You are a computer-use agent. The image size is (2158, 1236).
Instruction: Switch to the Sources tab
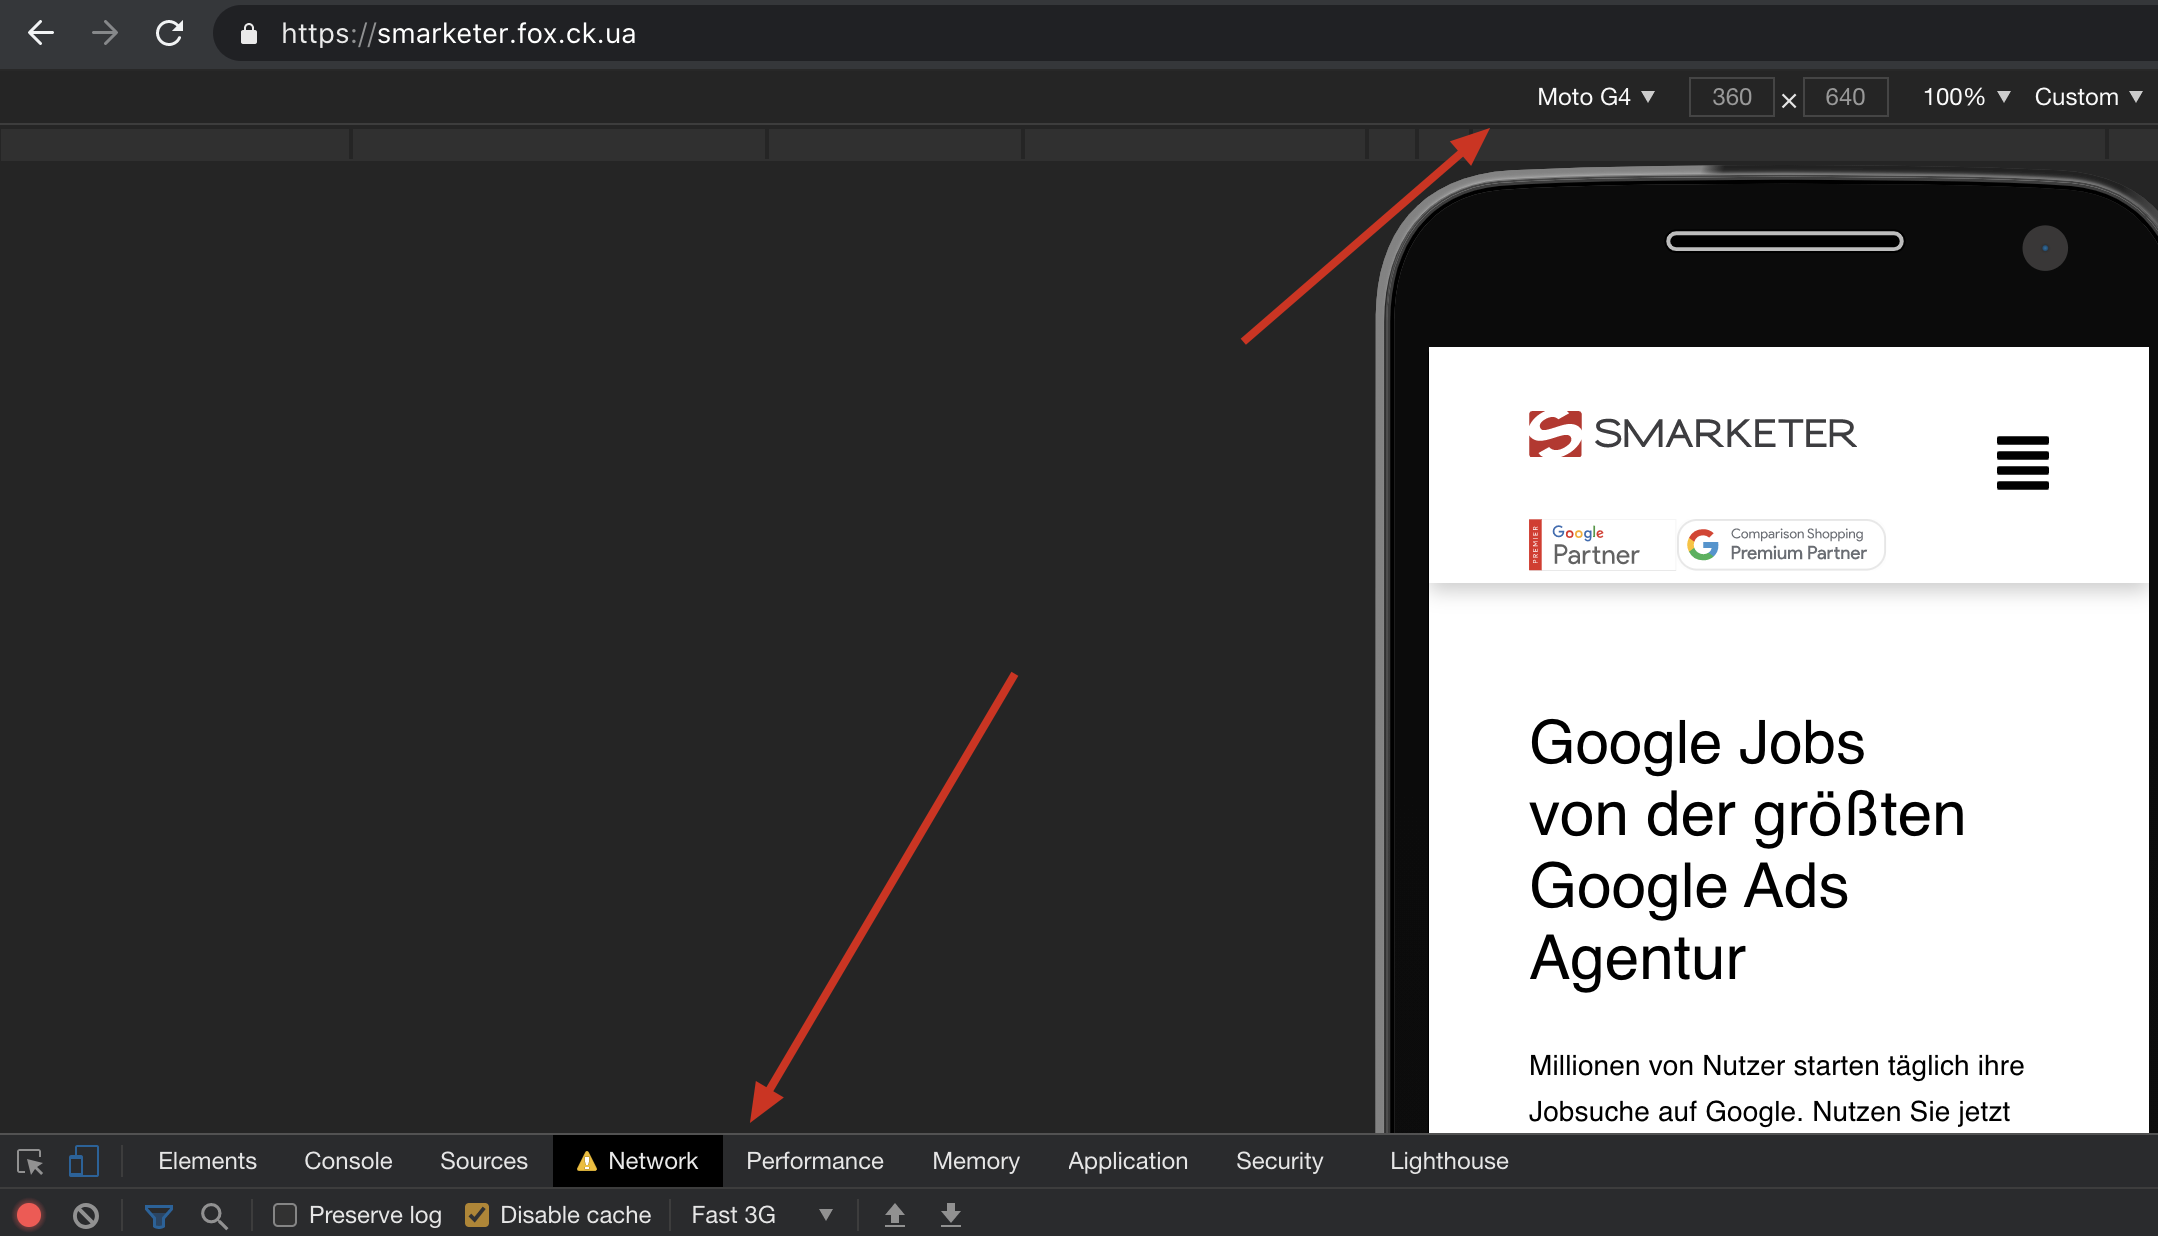[484, 1161]
